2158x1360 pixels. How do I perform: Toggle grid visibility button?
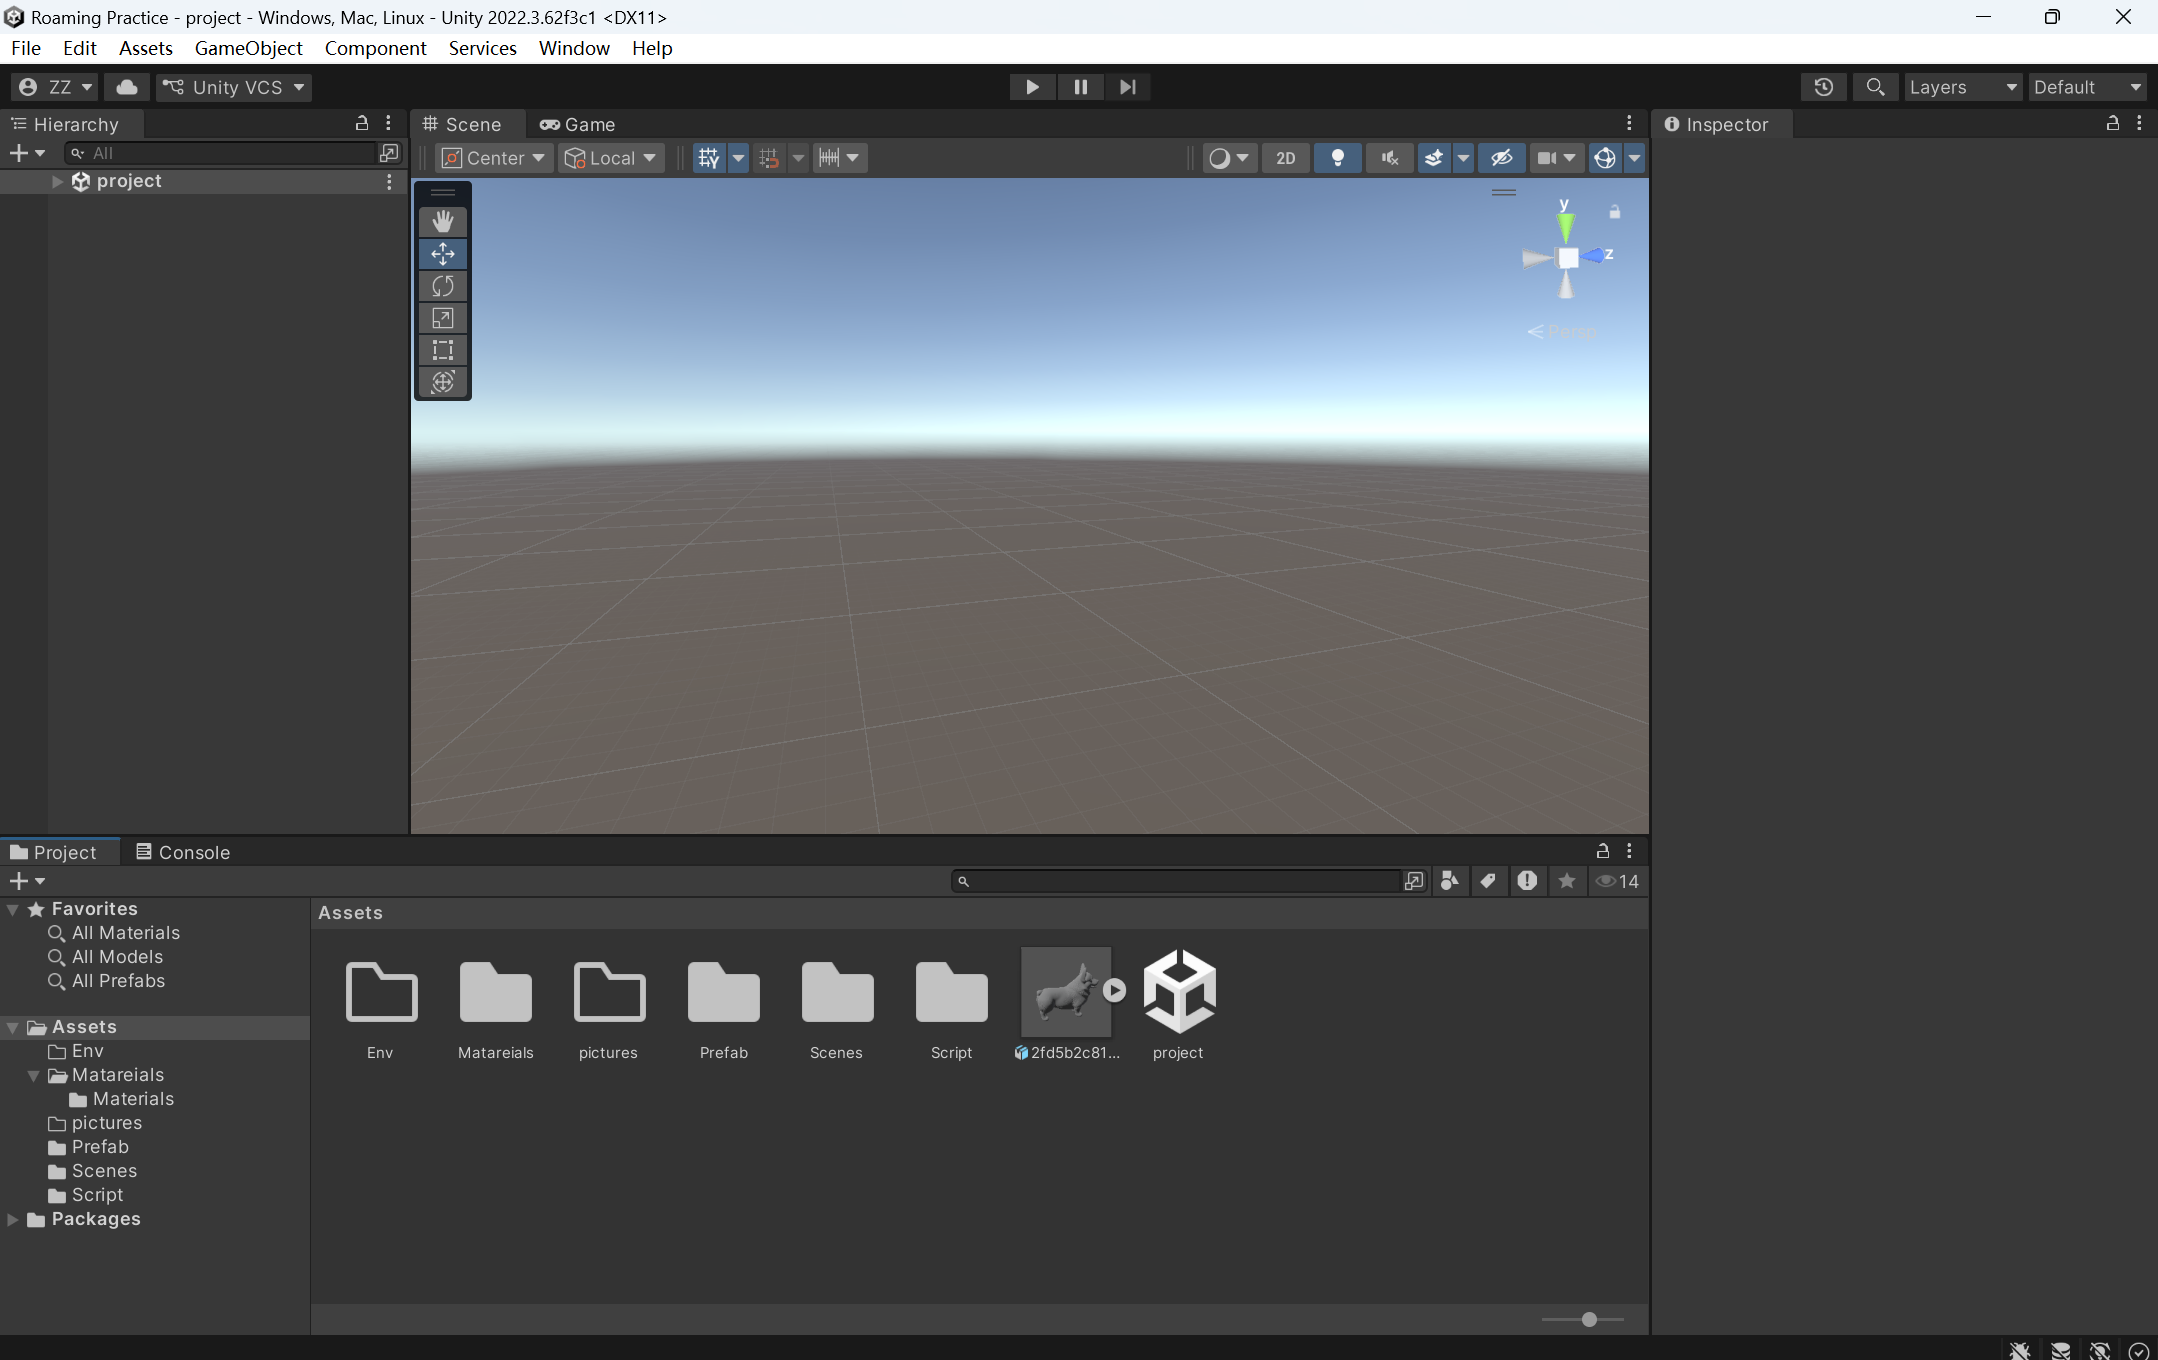(709, 158)
